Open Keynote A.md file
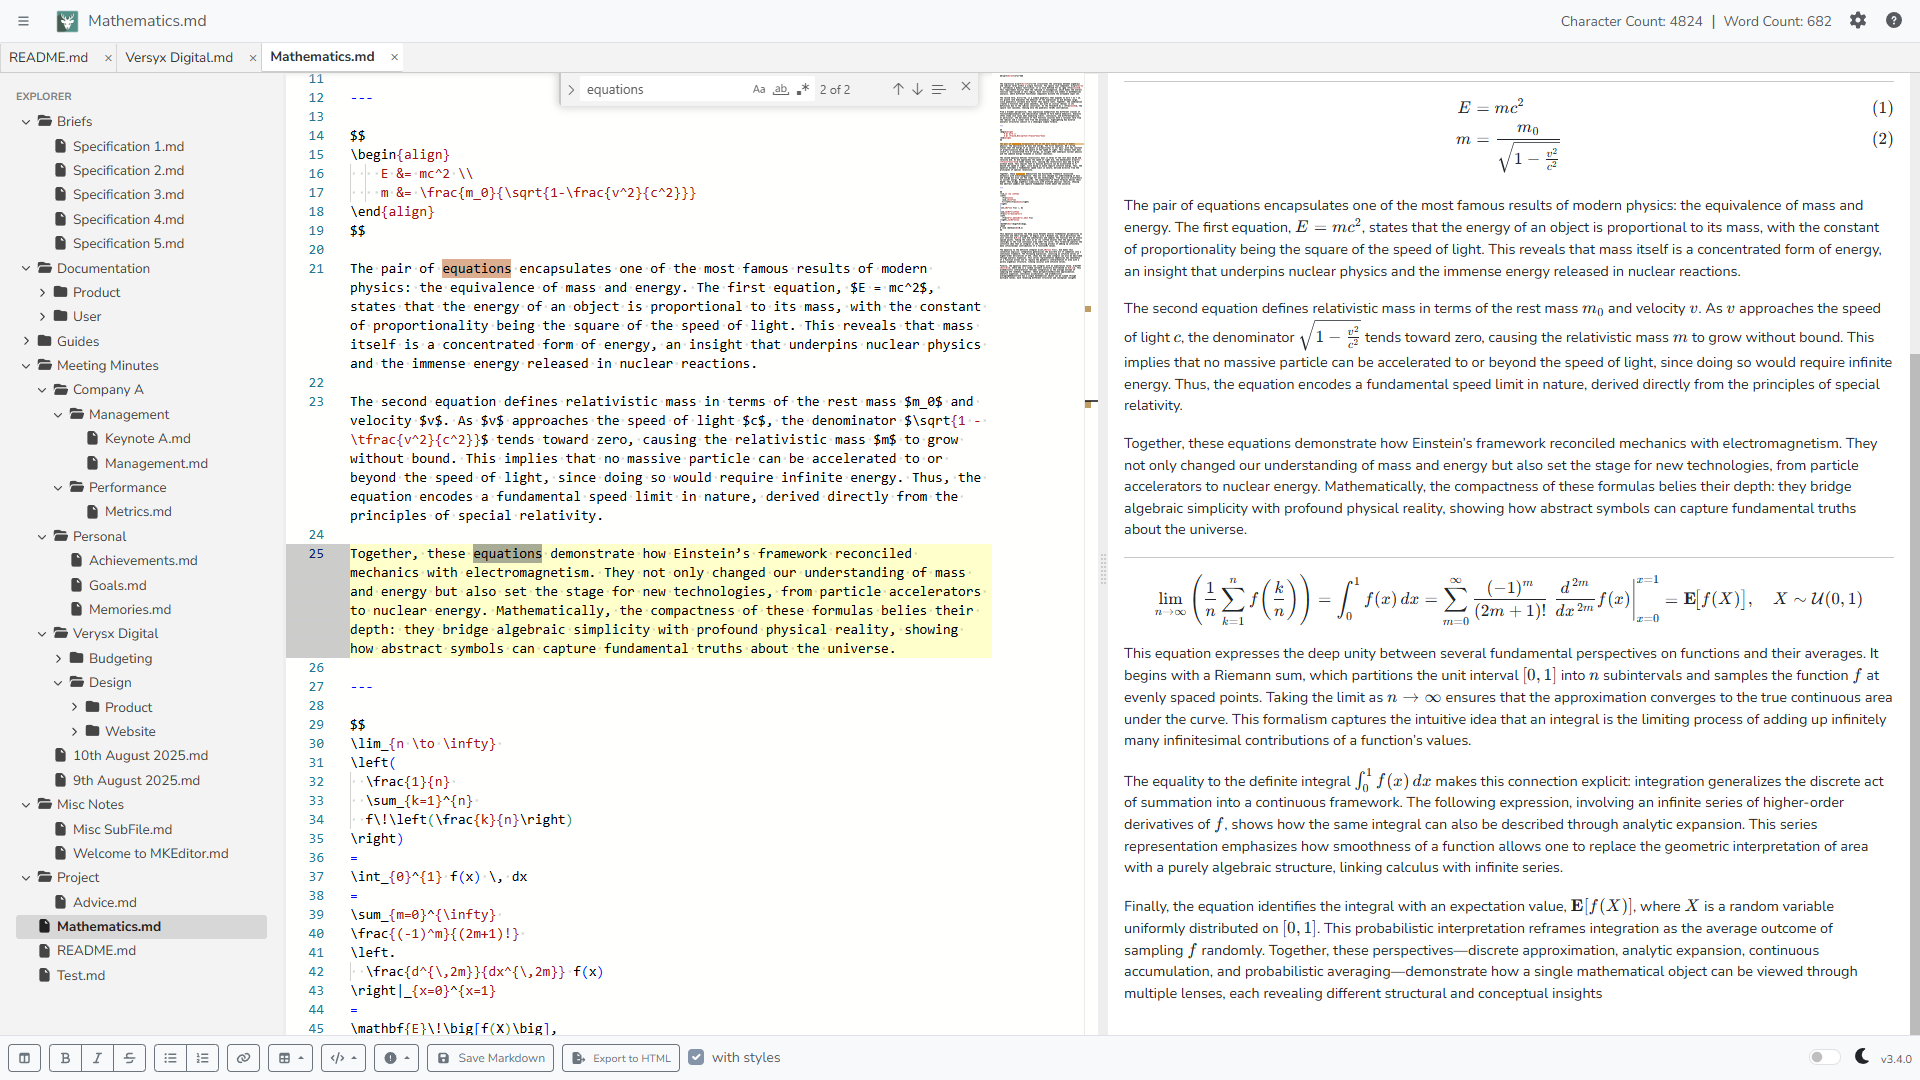This screenshot has width=1920, height=1080. (147, 439)
